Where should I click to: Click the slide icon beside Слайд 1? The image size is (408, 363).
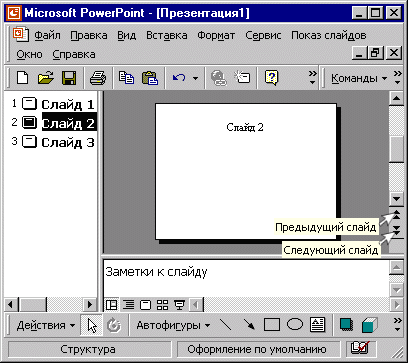(x=29, y=104)
